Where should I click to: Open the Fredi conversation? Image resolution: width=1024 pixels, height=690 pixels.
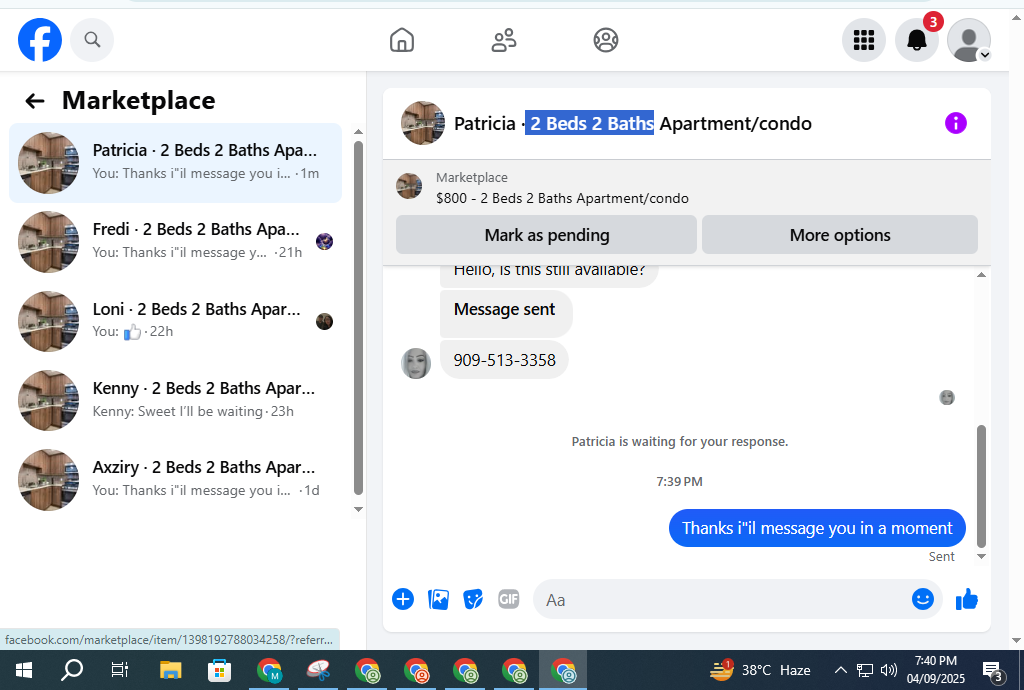point(175,242)
